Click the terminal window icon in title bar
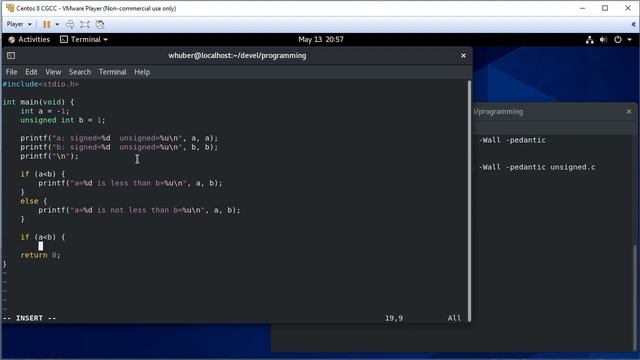The height and width of the screenshot is (360, 640). click(x=11, y=56)
